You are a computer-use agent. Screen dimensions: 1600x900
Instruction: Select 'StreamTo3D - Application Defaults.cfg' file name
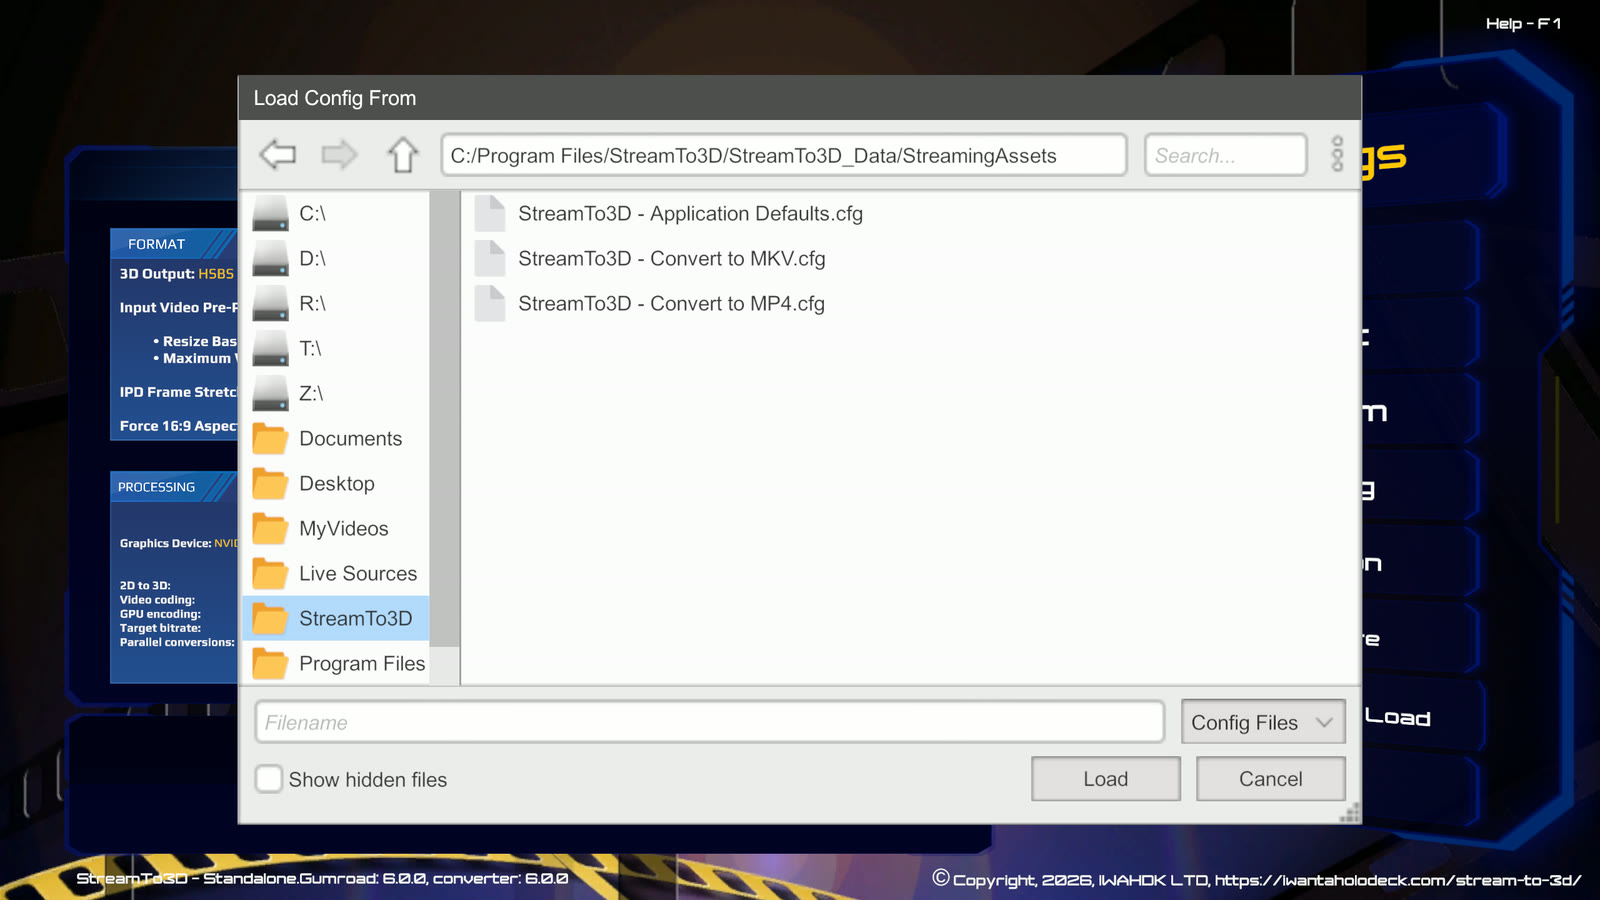tap(690, 213)
